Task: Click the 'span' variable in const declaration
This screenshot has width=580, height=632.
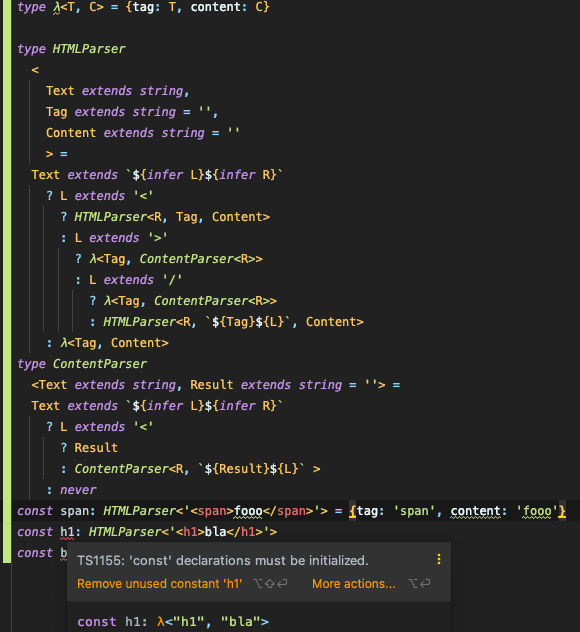Action: click(x=75, y=511)
